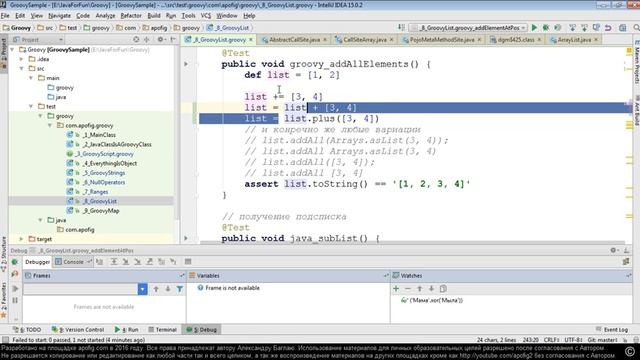Resume program icon in Debug sidebar
640x360 pixels.
click(15, 289)
